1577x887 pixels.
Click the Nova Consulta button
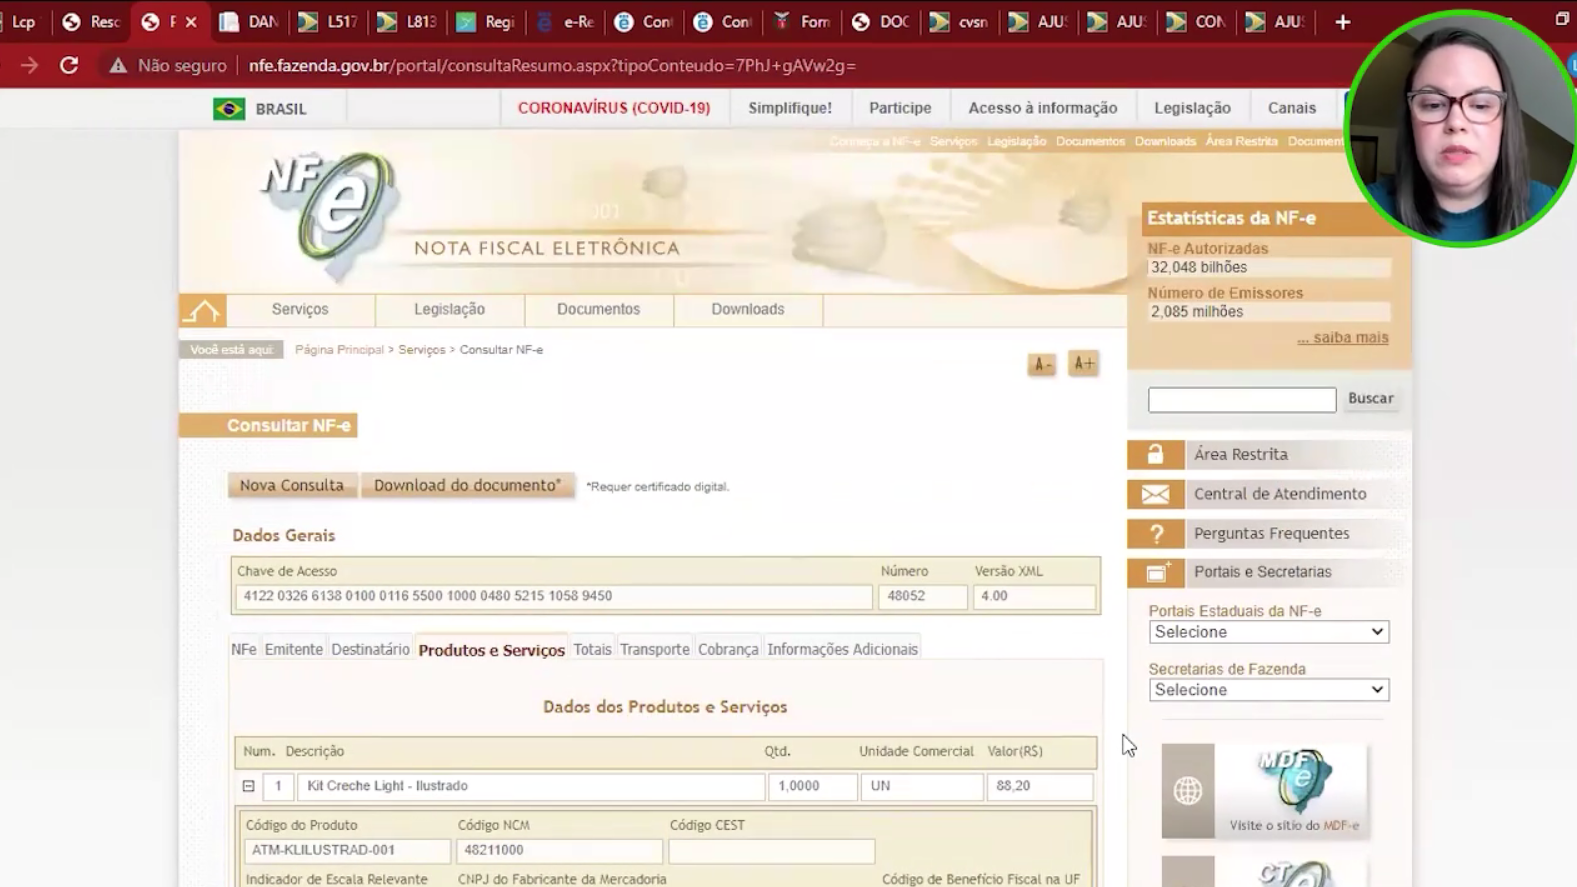pos(292,486)
